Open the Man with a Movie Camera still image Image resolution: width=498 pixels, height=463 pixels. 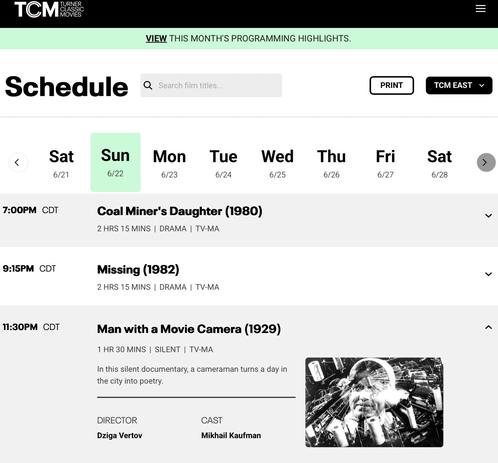click(374, 402)
